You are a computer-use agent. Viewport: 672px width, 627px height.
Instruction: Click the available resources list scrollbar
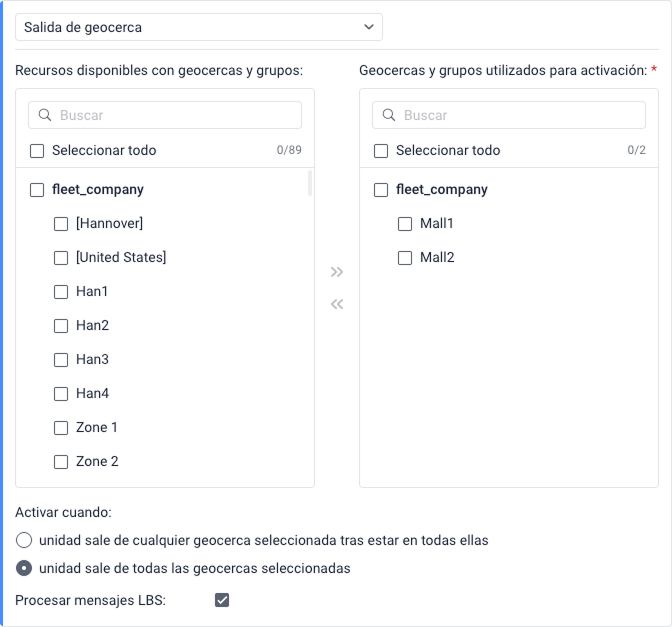[x=309, y=183]
